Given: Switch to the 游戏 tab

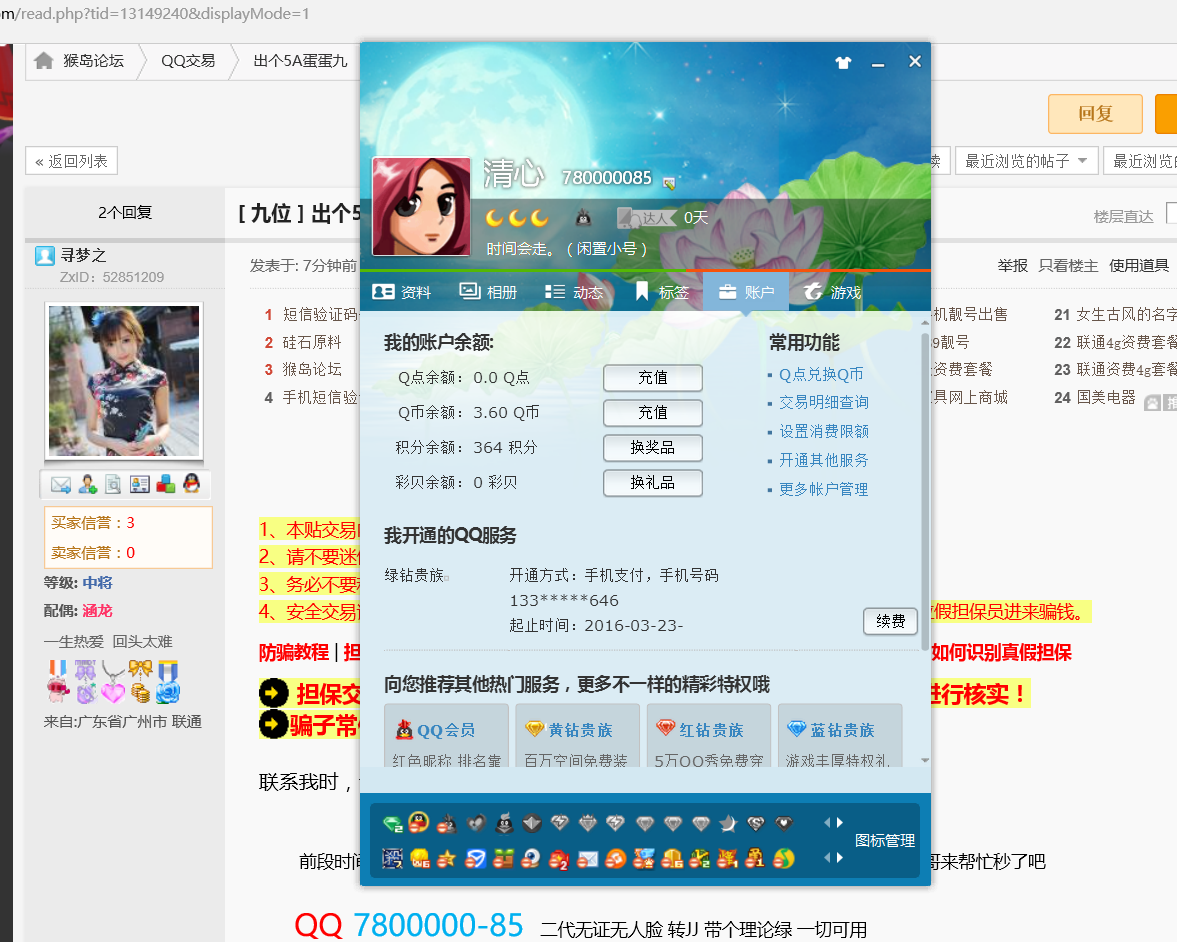Looking at the screenshot, I should click(x=832, y=292).
